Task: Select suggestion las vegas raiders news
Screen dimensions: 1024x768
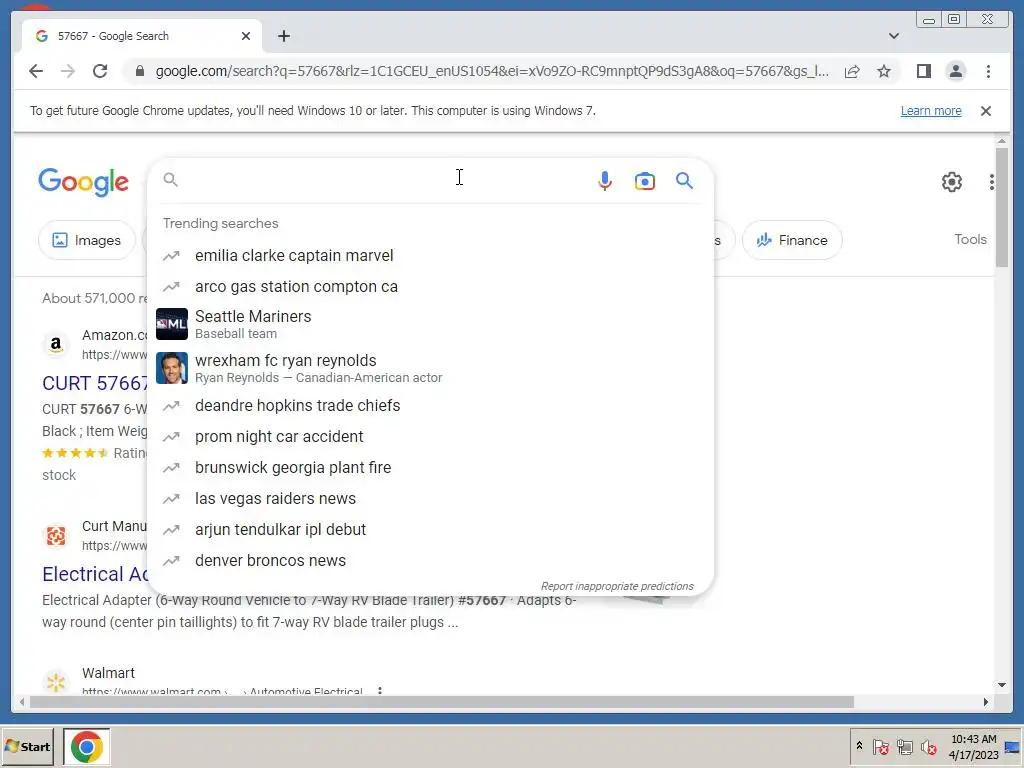Action: pos(430,499)
